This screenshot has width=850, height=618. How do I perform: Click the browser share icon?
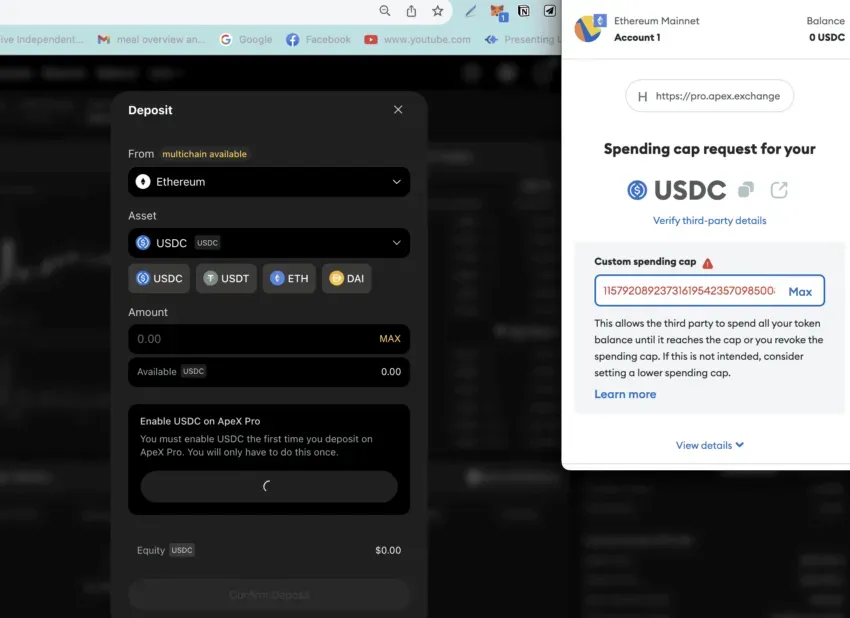click(x=411, y=11)
